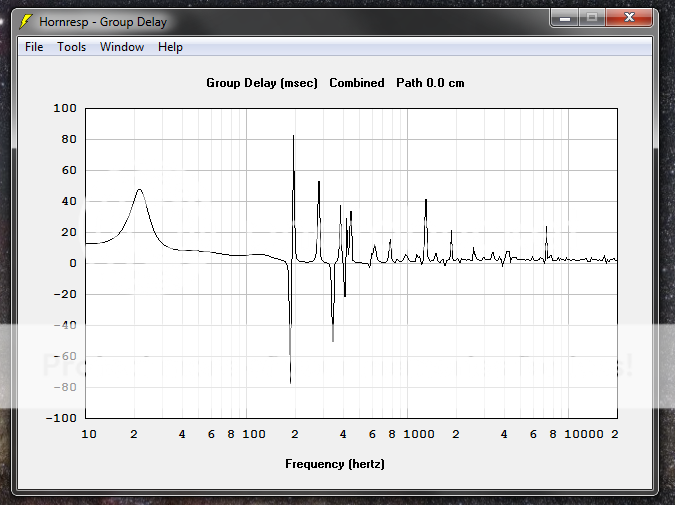Click the tallest spike tip near 200 Hz
The width and height of the screenshot is (675, 505).
[293, 136]
